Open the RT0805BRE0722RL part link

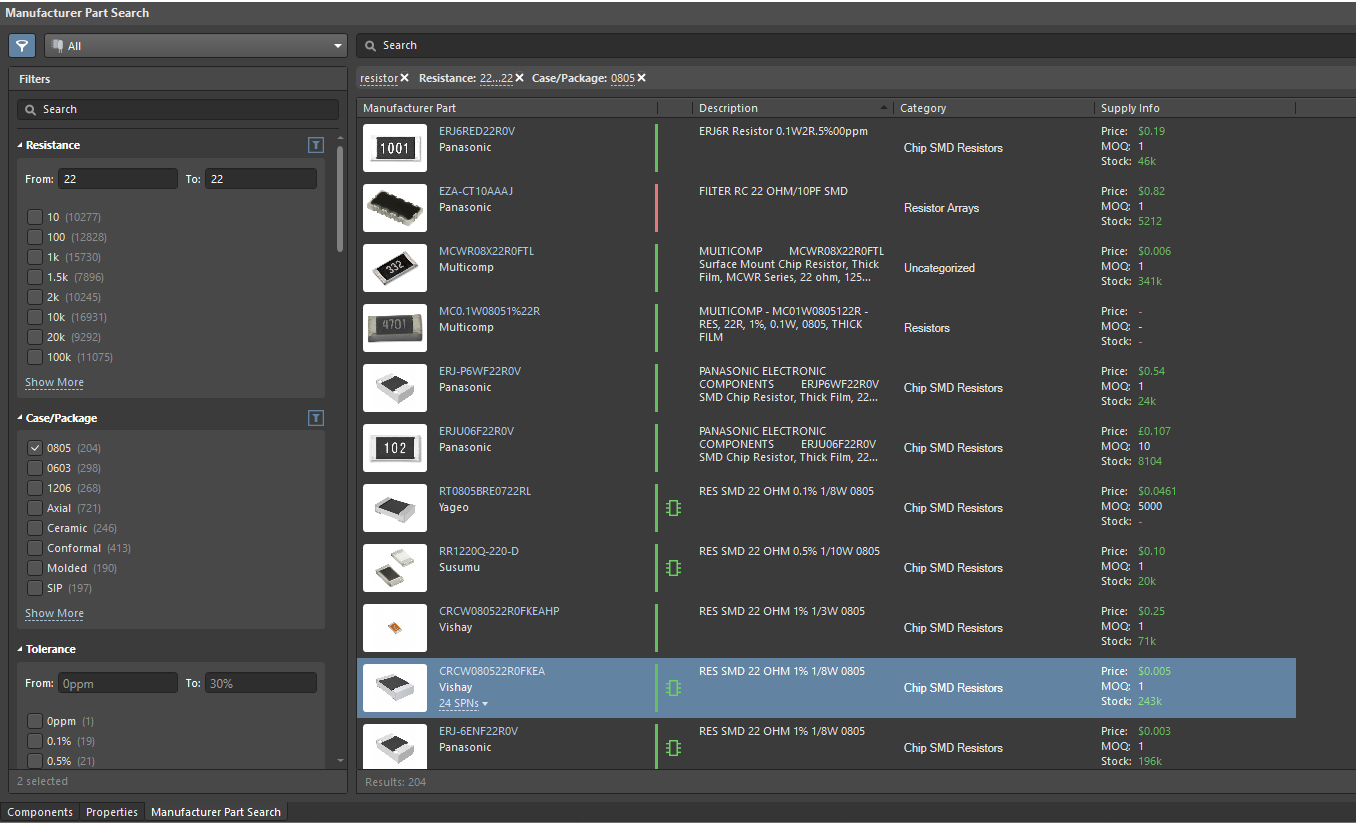(485, 491)
